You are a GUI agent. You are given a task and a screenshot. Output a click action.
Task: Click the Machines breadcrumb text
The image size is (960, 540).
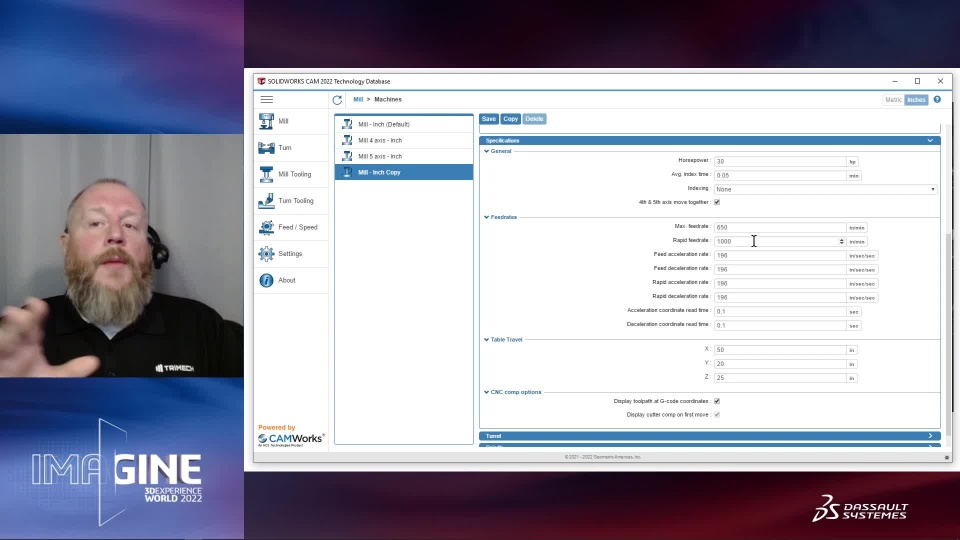[x=388, y=99]
